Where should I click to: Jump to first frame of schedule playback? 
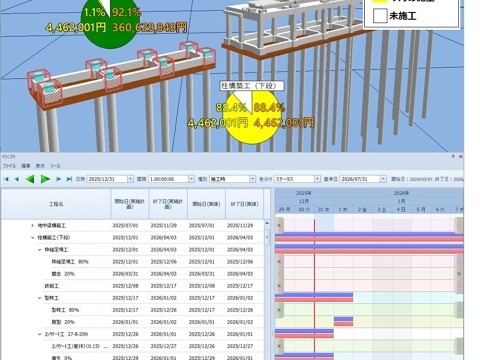point(6,179)
